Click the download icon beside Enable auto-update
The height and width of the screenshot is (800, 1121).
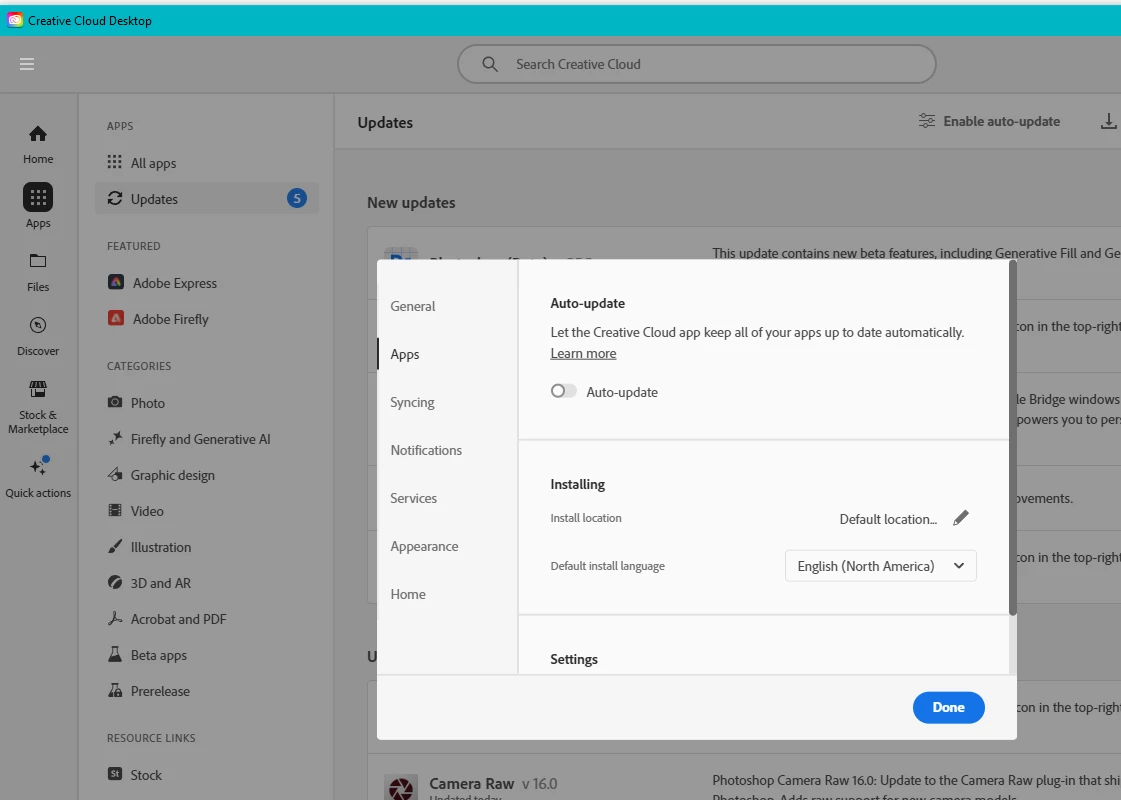(1108, 122)
